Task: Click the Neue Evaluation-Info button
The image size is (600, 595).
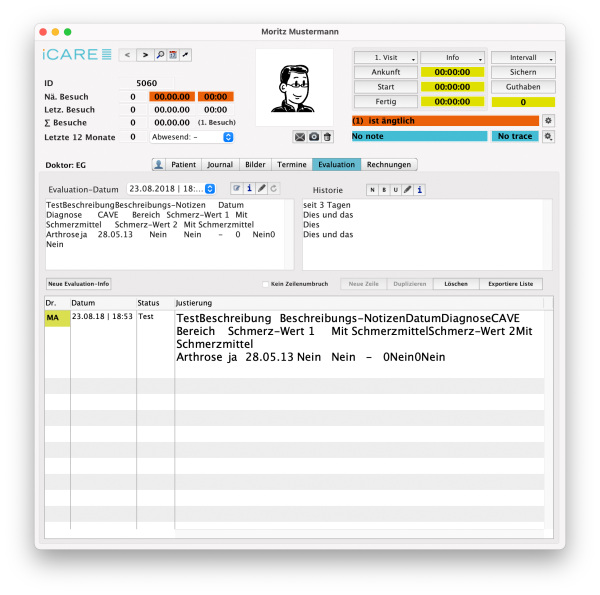Action: pos(79,284)
